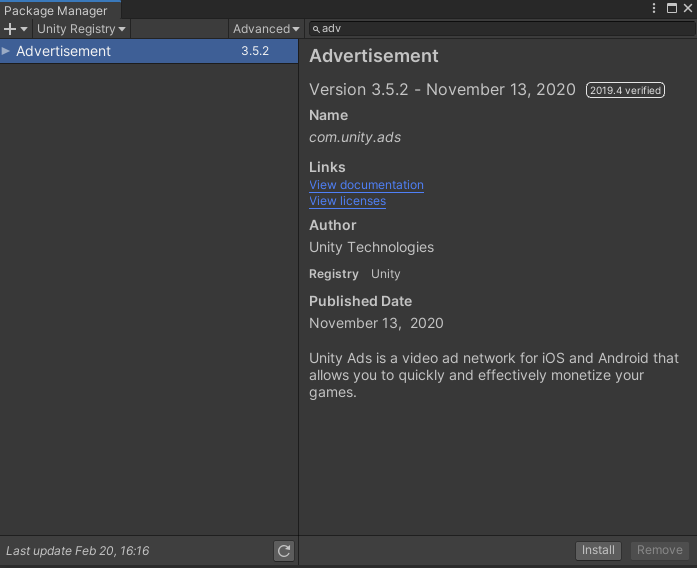
Task: Click the package search field
Action: click(502, 29)
